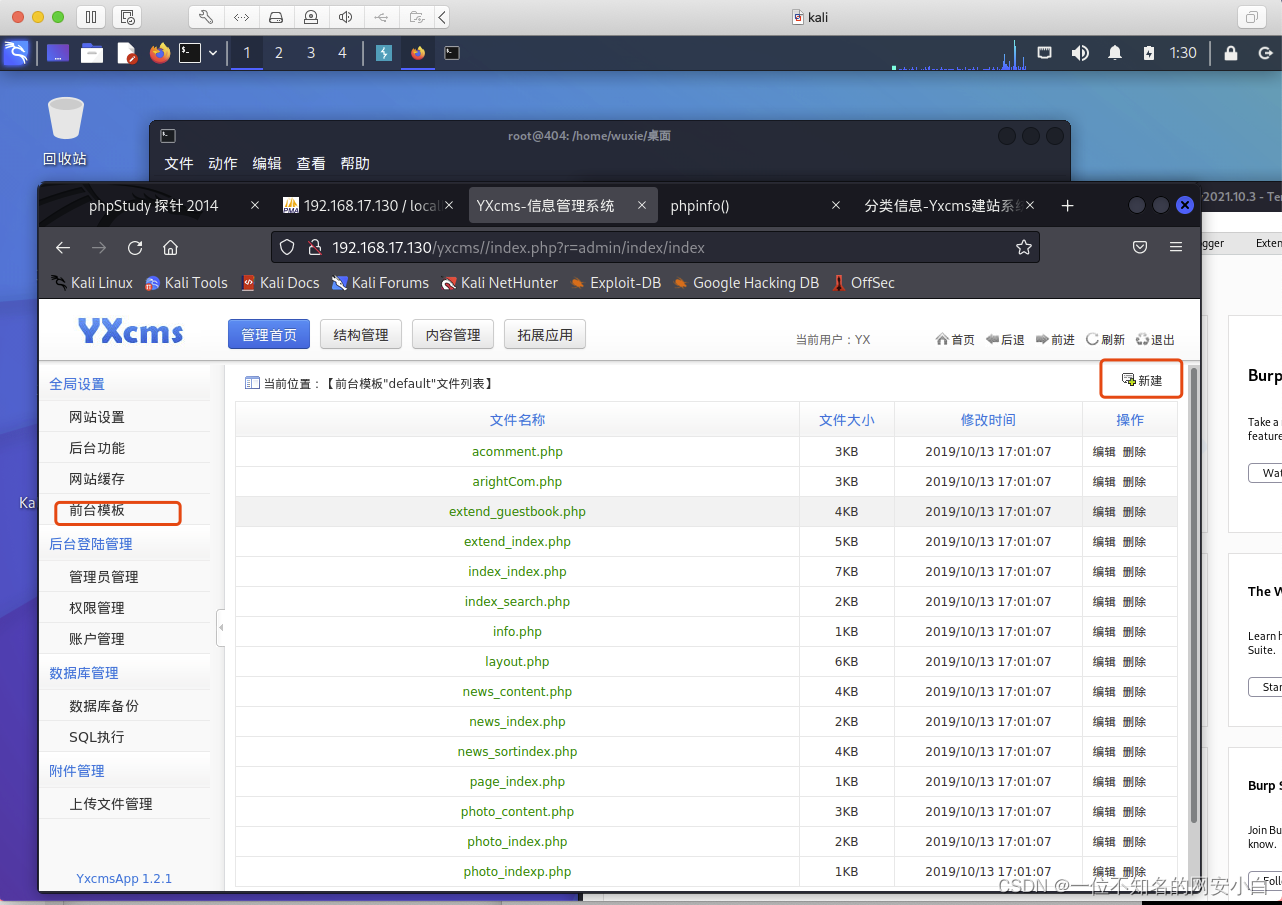Click 编辑 for acomment.php
This screenshot has width=1282, height=905.
(x=1104, y=452)
